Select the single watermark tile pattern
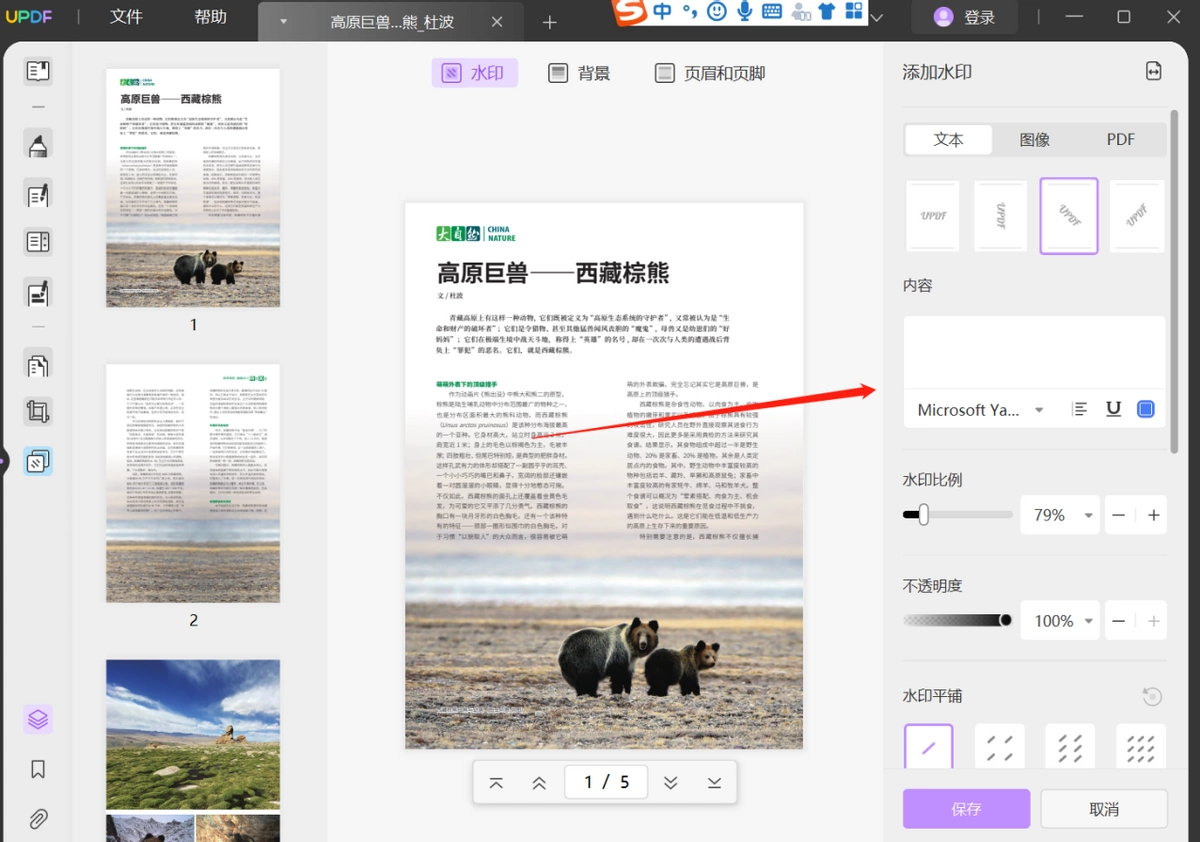This screenshot has height=842, width=1200. pos(929,749)
